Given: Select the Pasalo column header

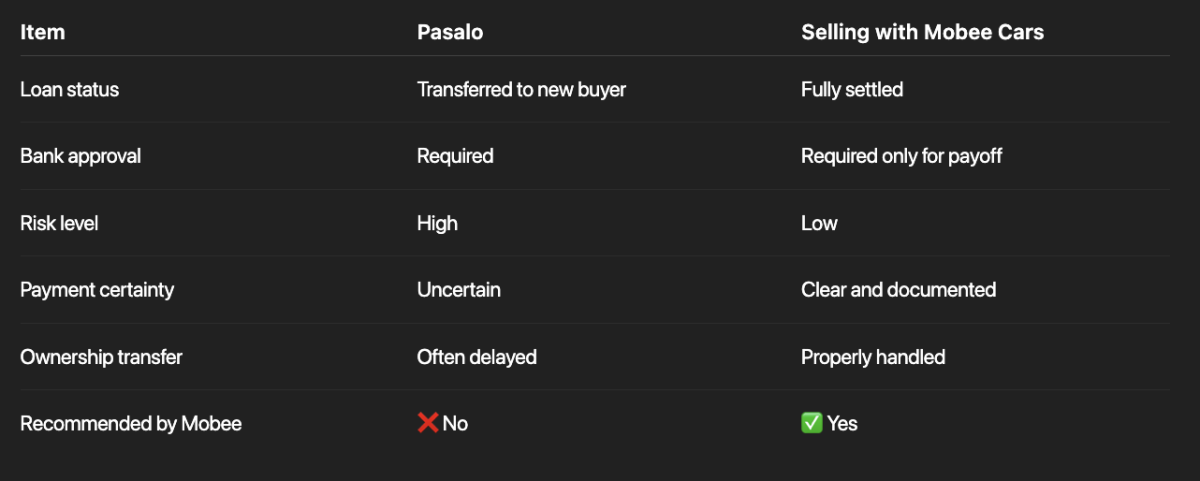Looking at the screenshot, I should [x=449, y=32].
